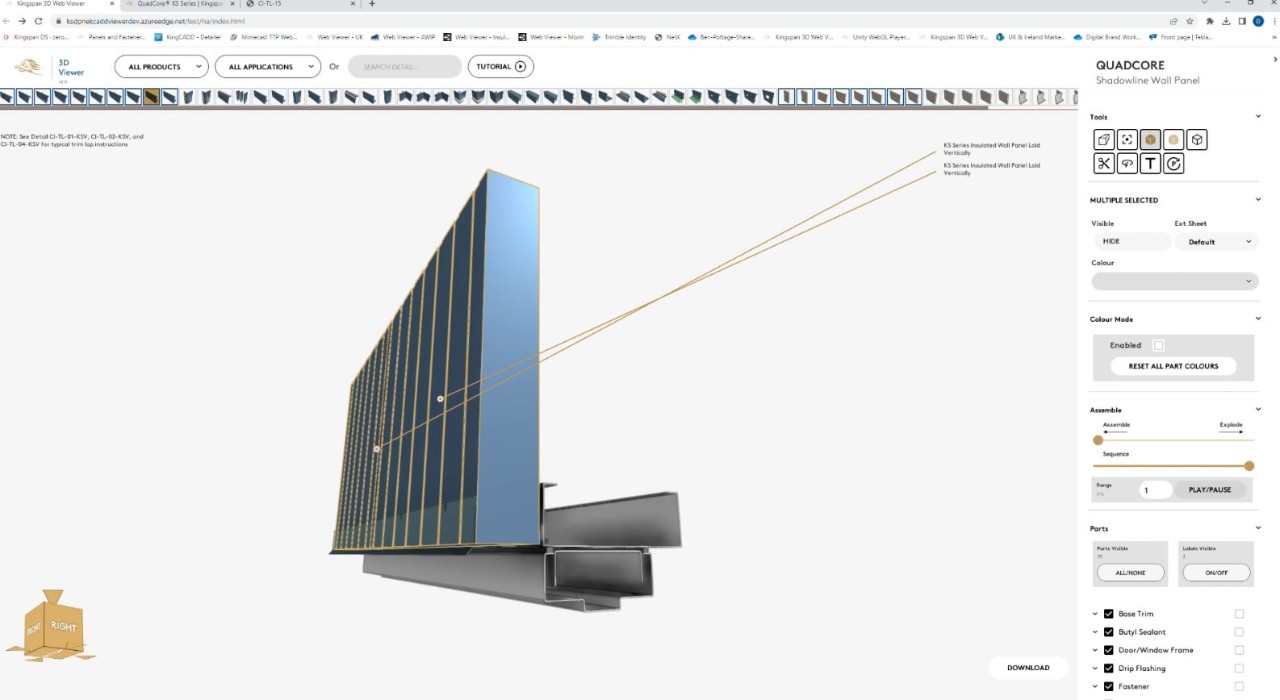Viewport: 1280px width, 700px height.
Task: Click the orientation cube RIGHT face
Action: [64, 627]
